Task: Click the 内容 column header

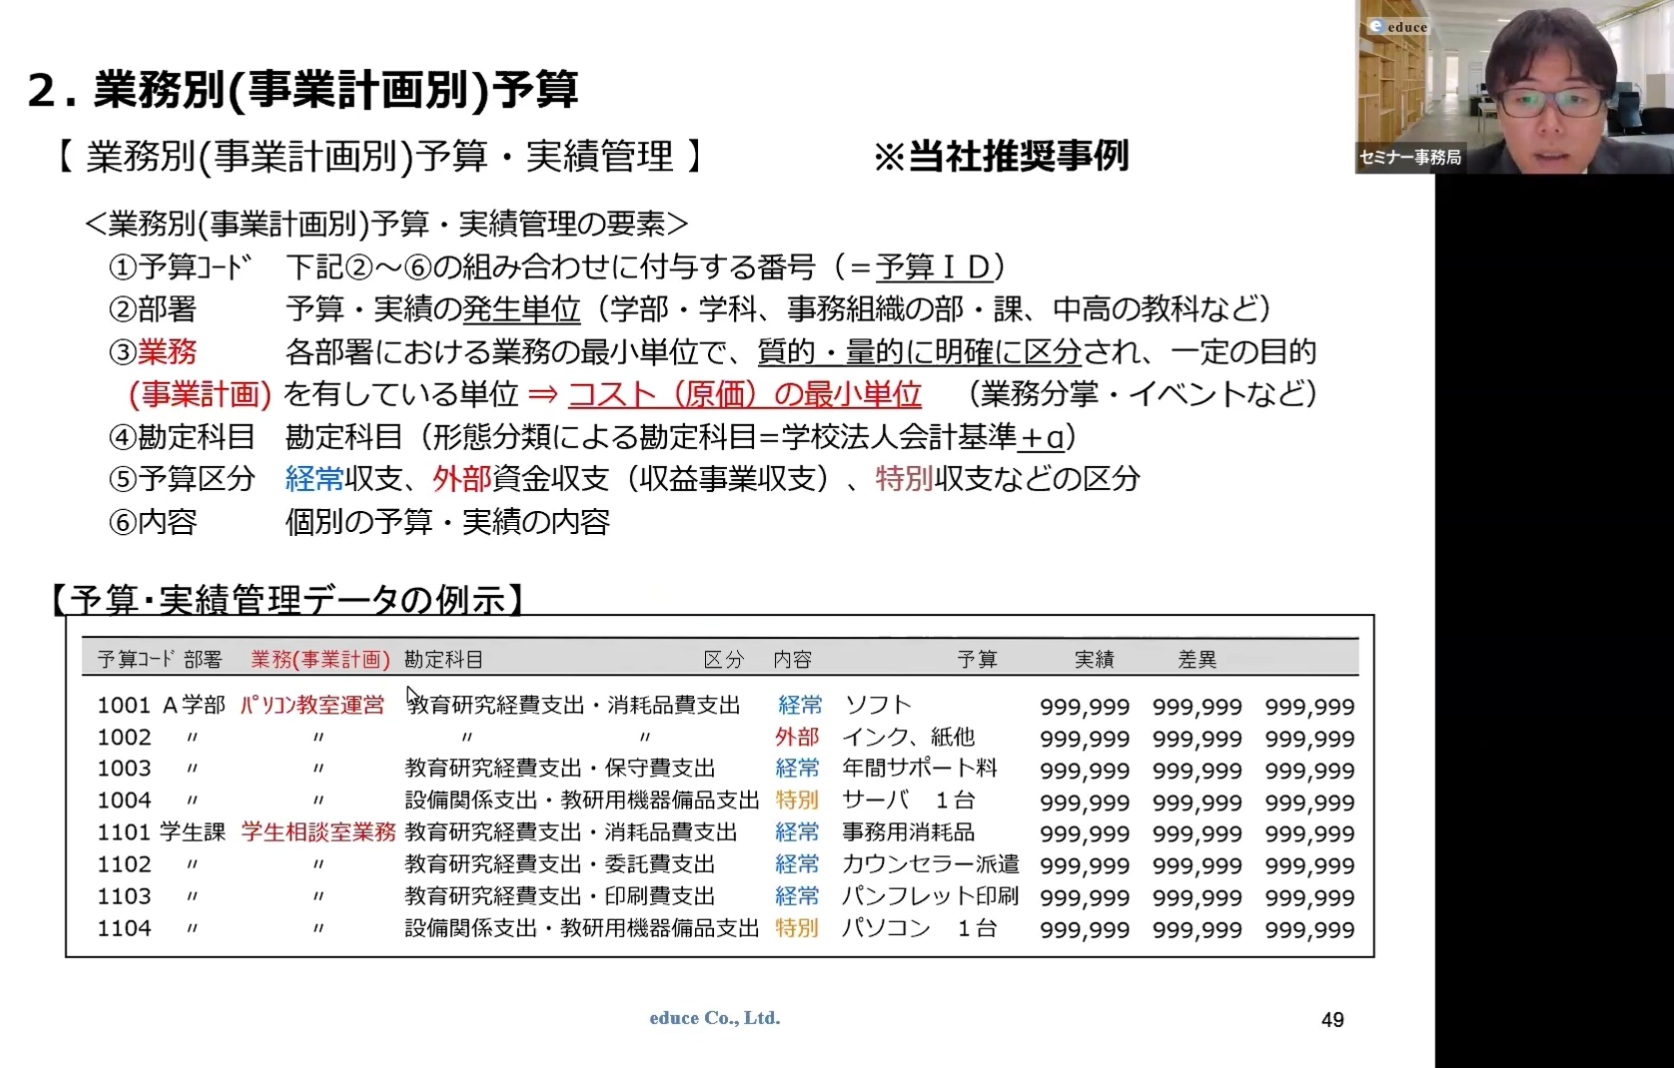Action: (792, 659)
